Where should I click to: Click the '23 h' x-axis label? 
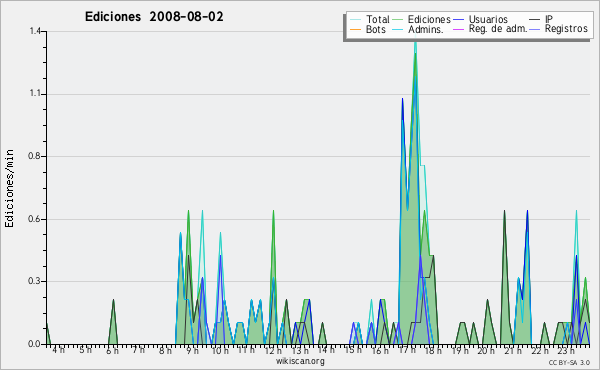pyautogui.click(x=567, y=350)
